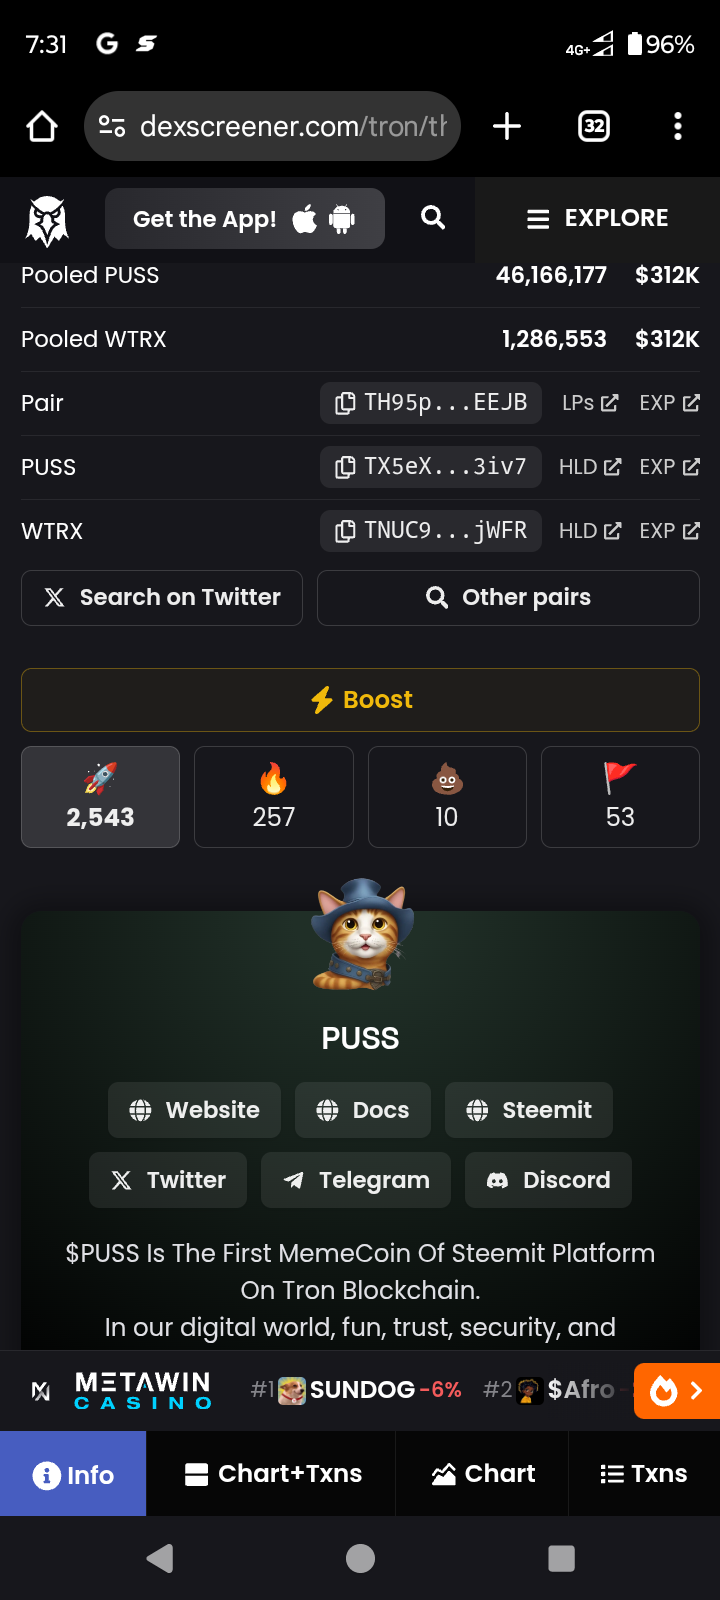Copy the WTRX address TNUC9...jWFR

(x=431, y=531)
